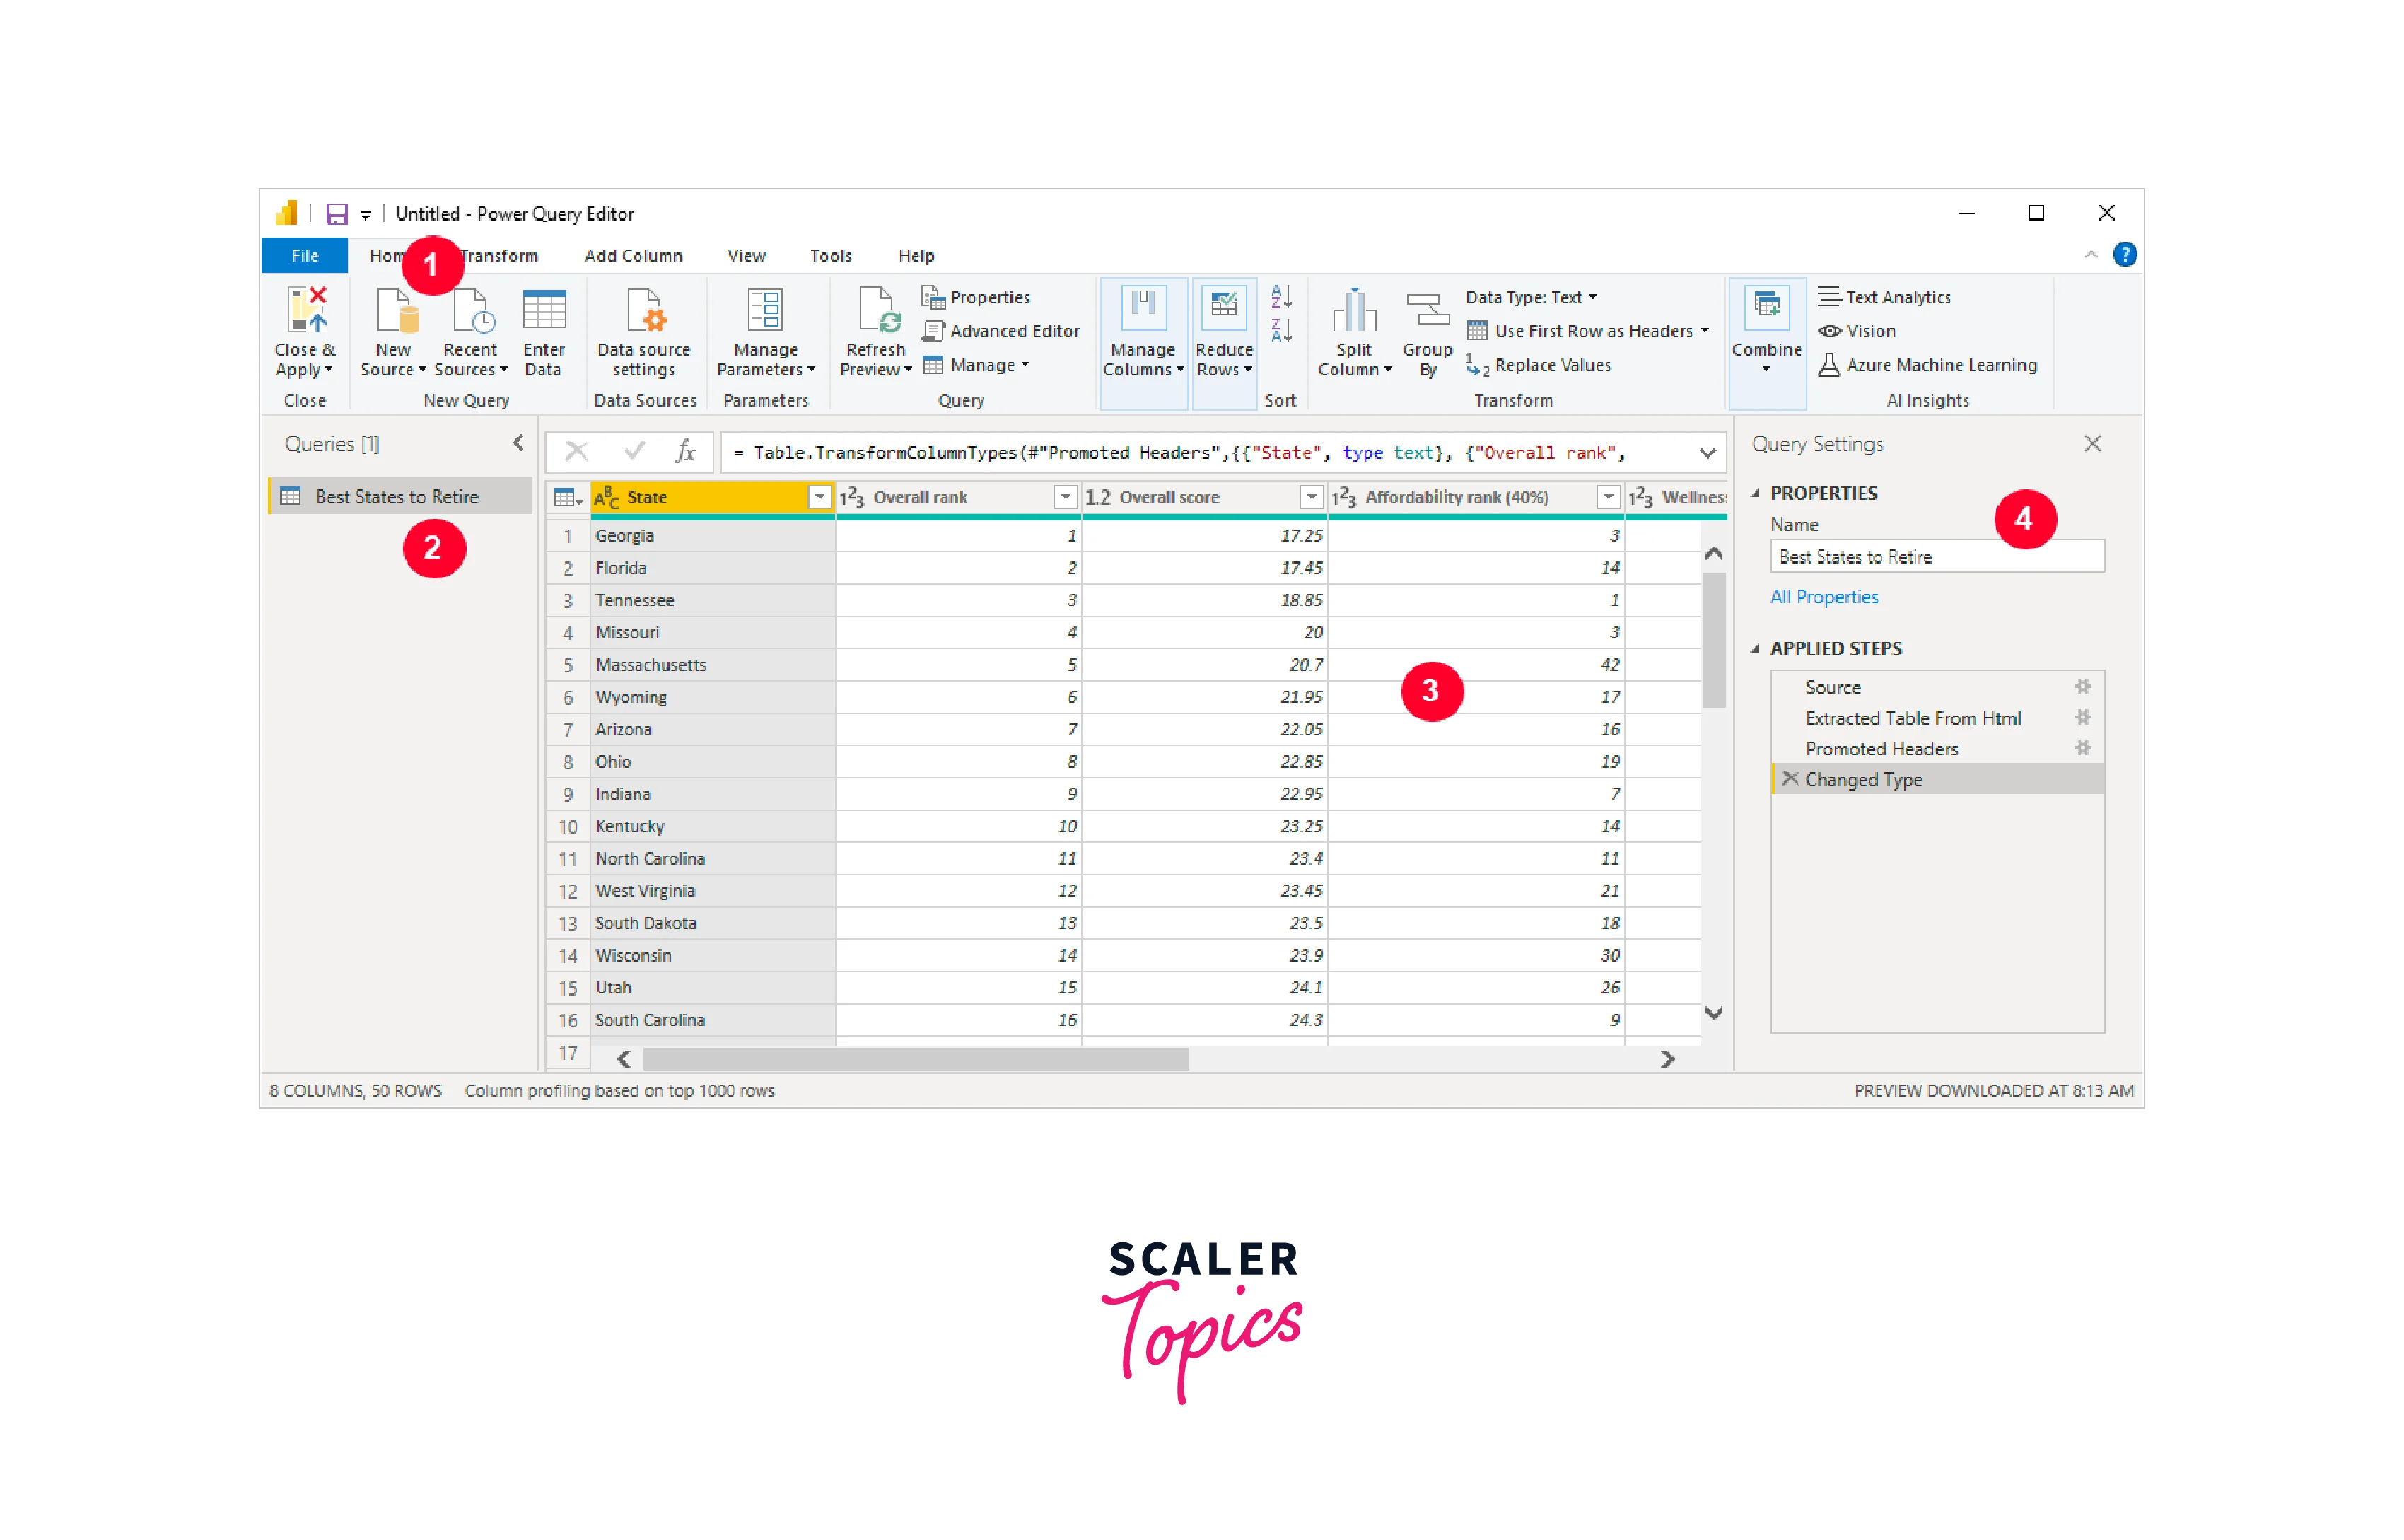Click the Close & Apply icon
Image resolution: width=2404 pixels, height=1540 pixels.
306,309
